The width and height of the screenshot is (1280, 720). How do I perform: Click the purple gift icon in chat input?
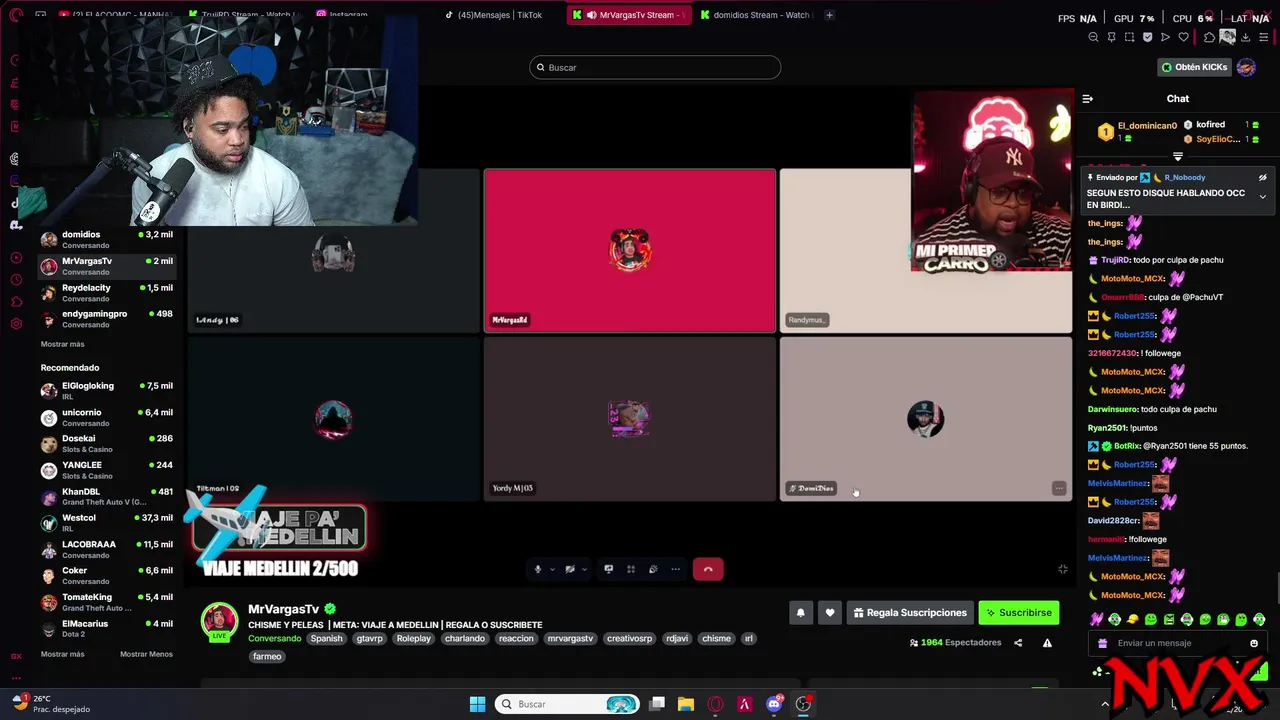(x=1103, y=643)
